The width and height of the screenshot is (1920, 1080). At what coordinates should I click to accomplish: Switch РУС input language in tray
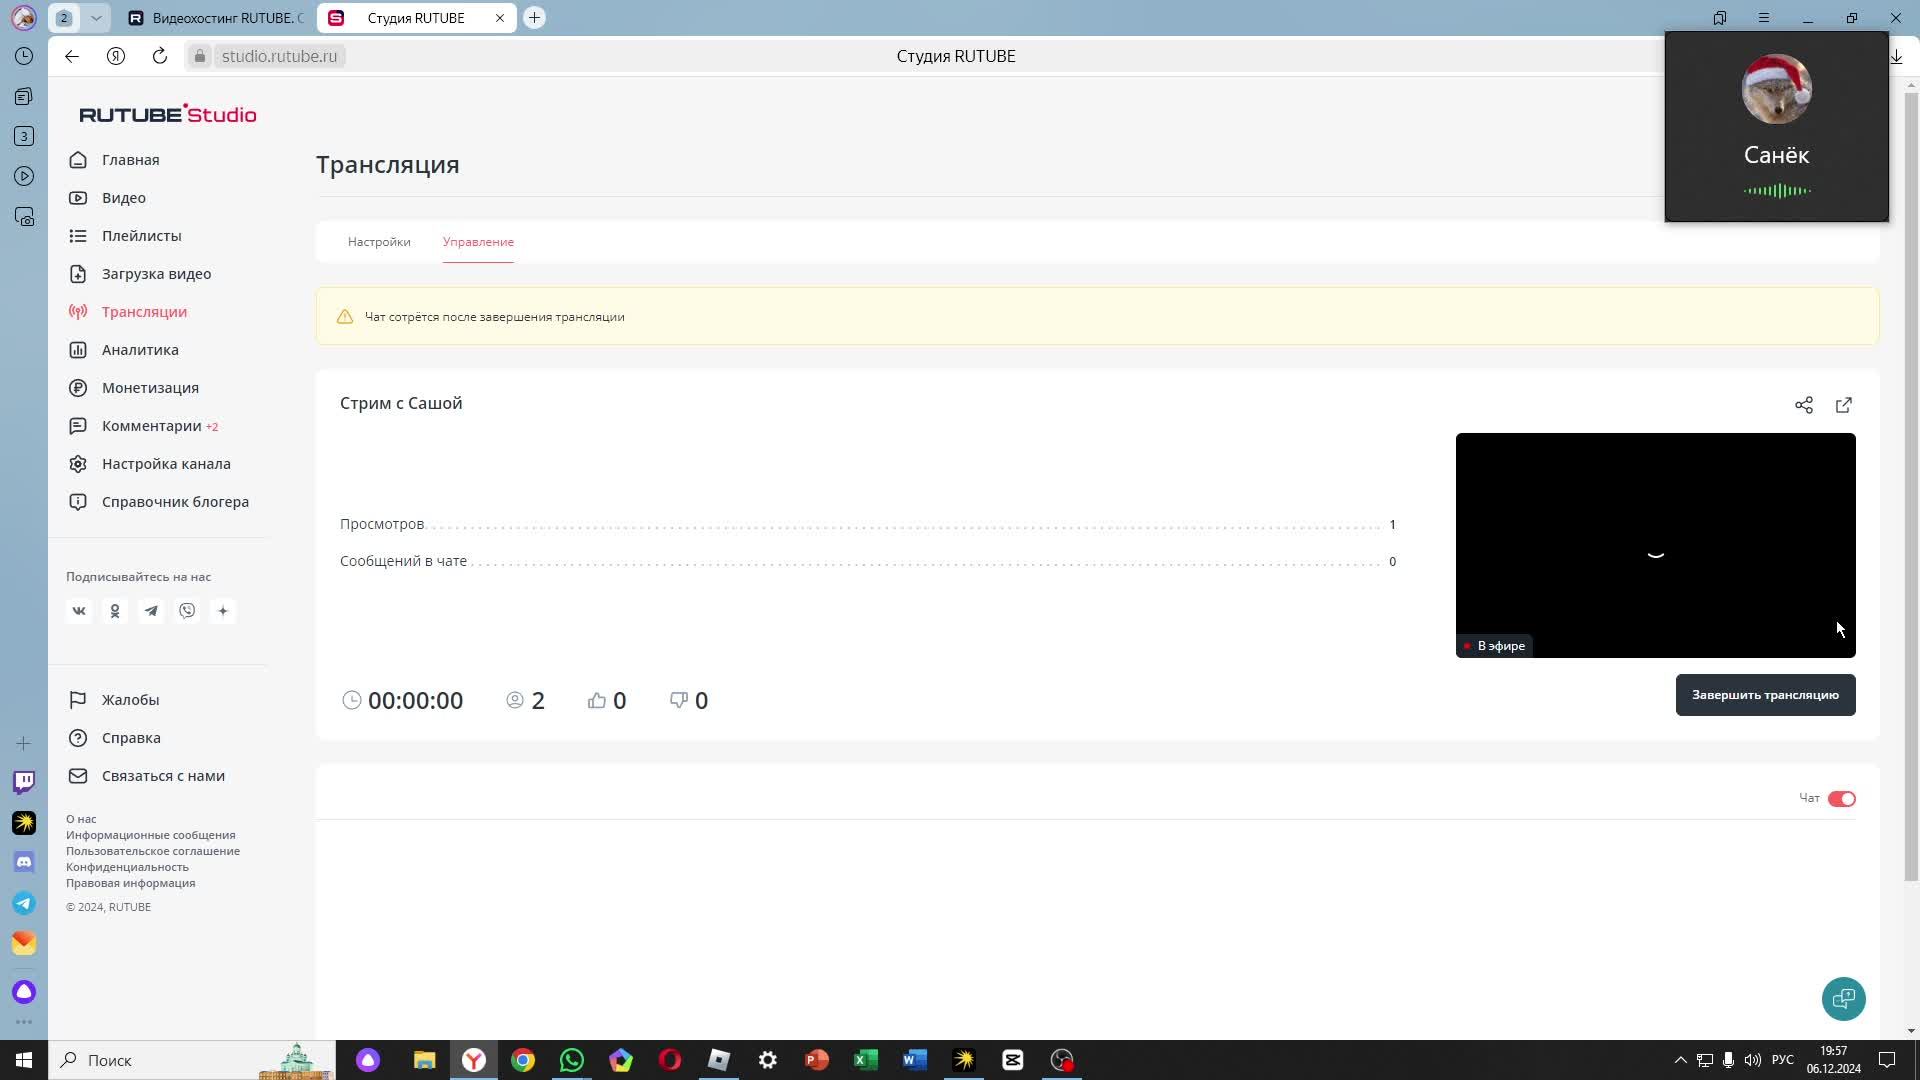(1783, 1060)
